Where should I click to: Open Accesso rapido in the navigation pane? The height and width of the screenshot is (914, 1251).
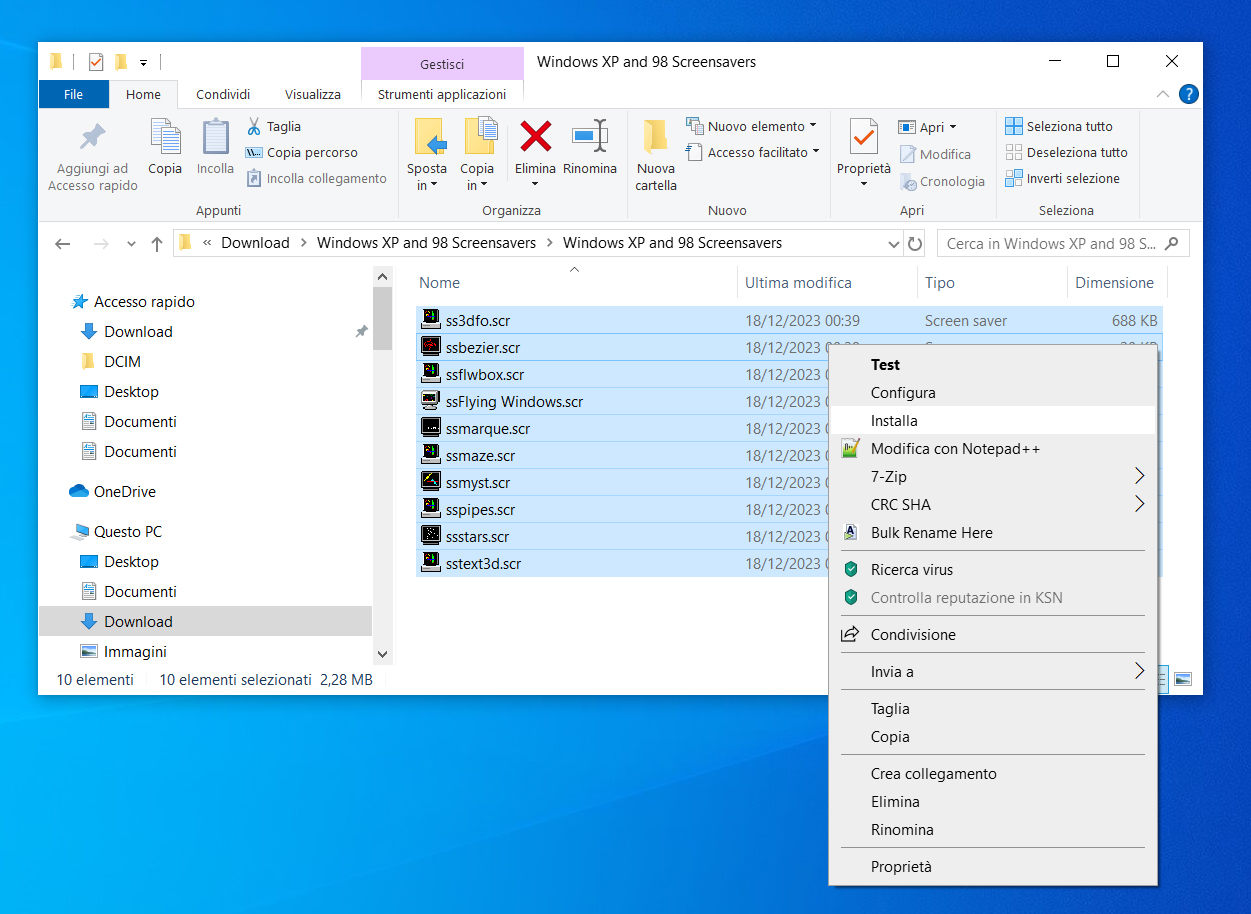(x=144, y=302)
